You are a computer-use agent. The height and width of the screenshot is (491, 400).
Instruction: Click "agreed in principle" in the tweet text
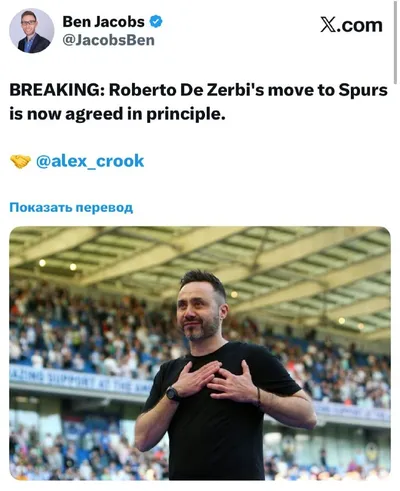[x=143, y=115]
